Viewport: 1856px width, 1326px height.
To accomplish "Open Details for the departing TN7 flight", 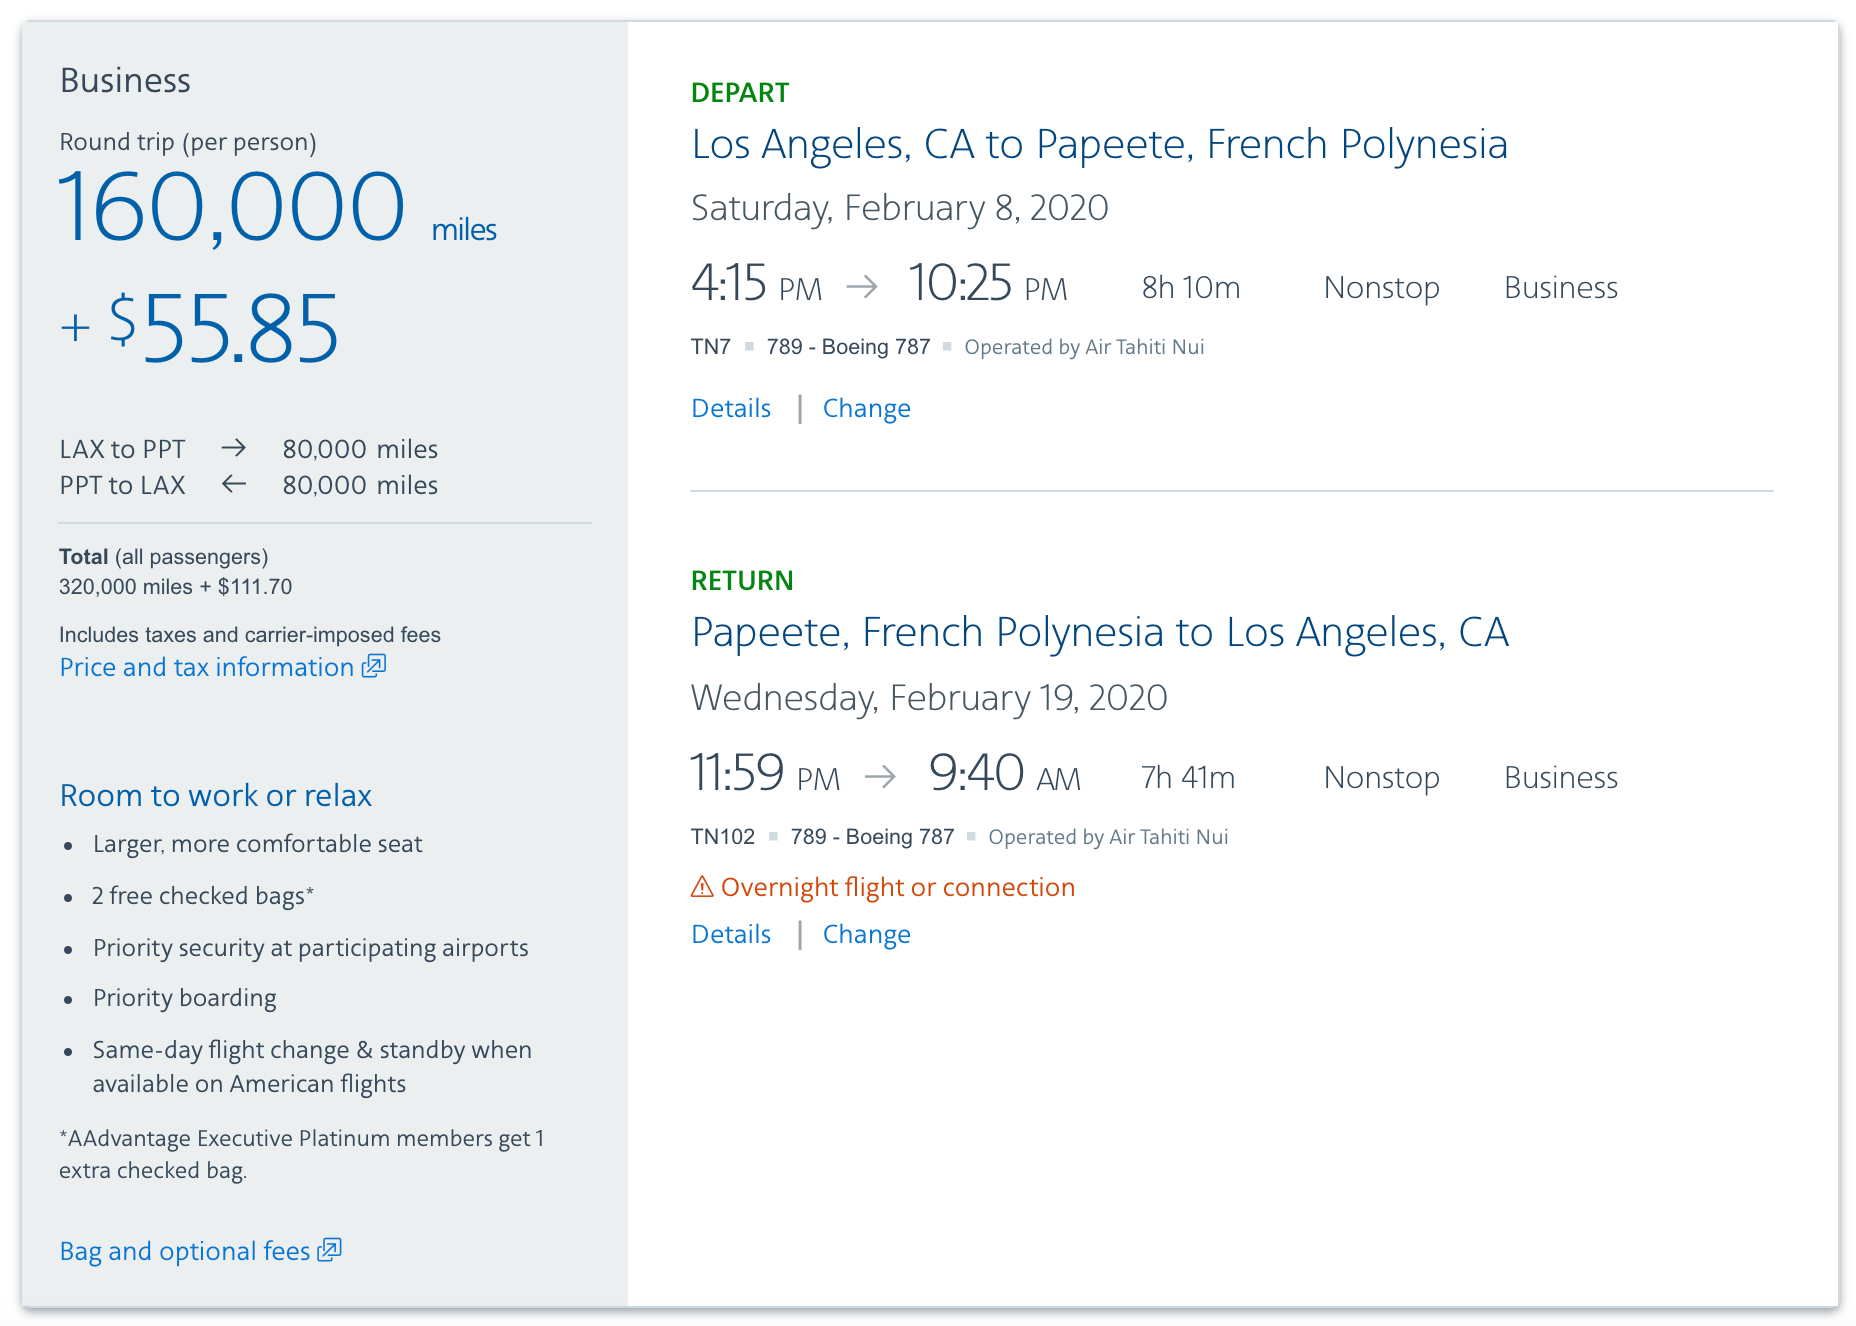I will tap(731, 408).
